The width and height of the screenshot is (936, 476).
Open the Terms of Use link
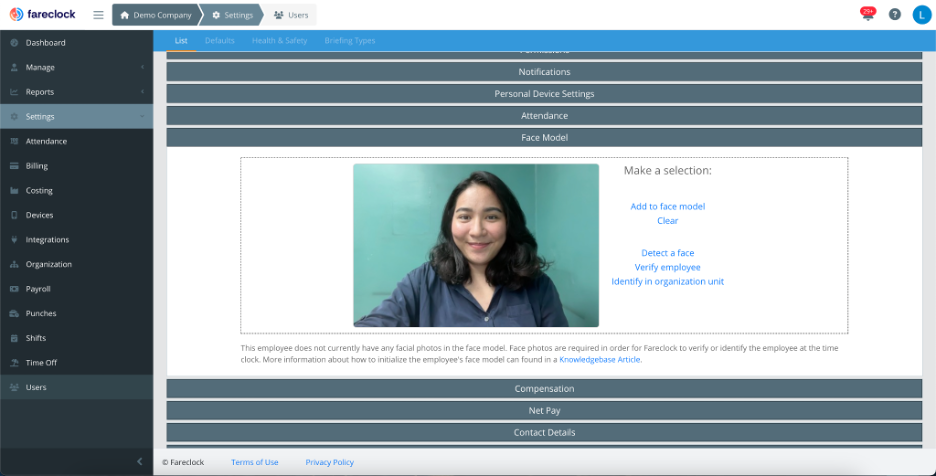coord(254,462)
